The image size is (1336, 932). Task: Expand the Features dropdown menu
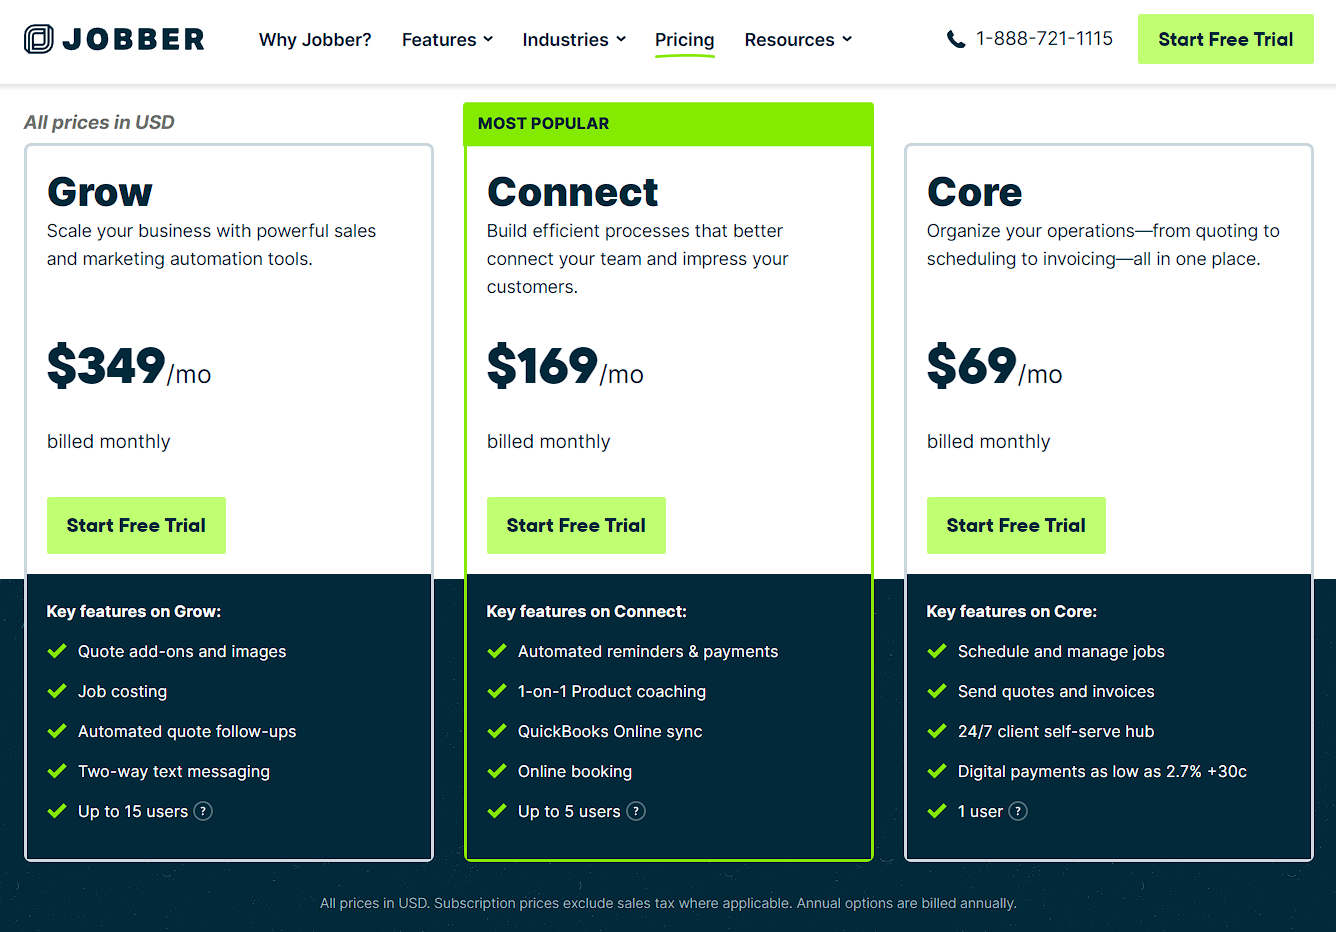[447, 39]
